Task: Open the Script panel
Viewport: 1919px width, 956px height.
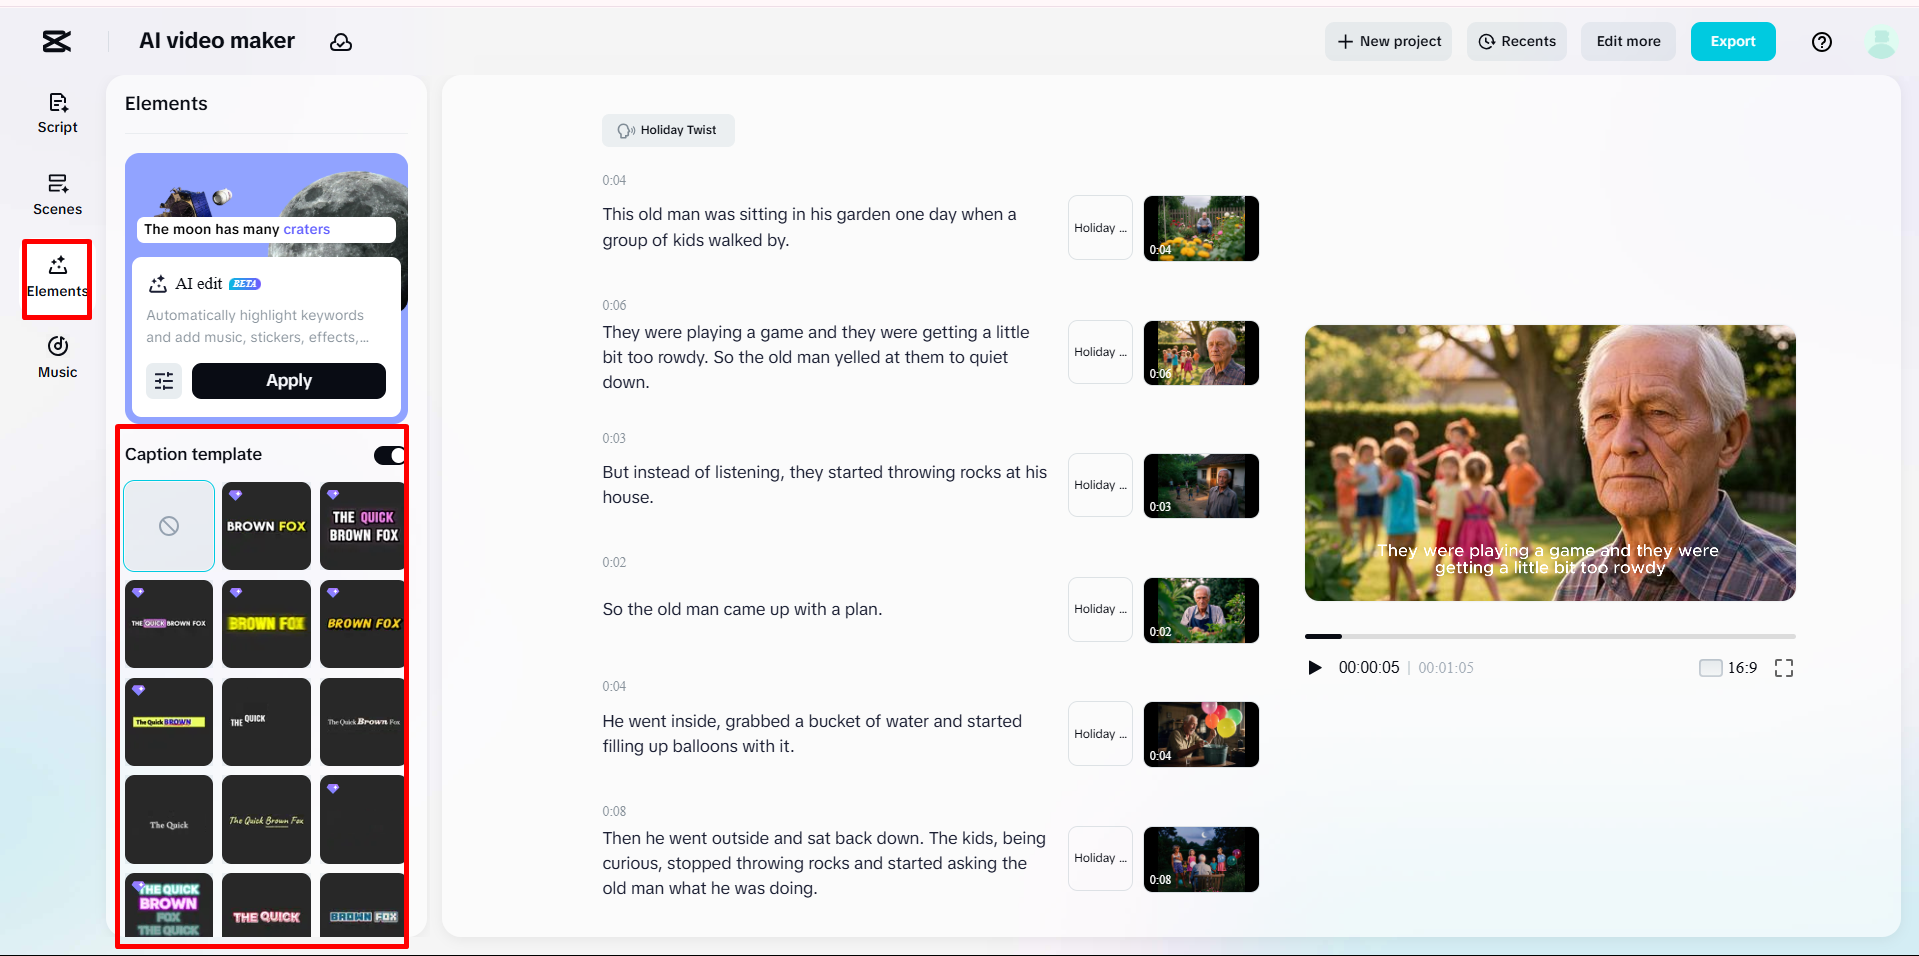Action: tap(57, 112)
